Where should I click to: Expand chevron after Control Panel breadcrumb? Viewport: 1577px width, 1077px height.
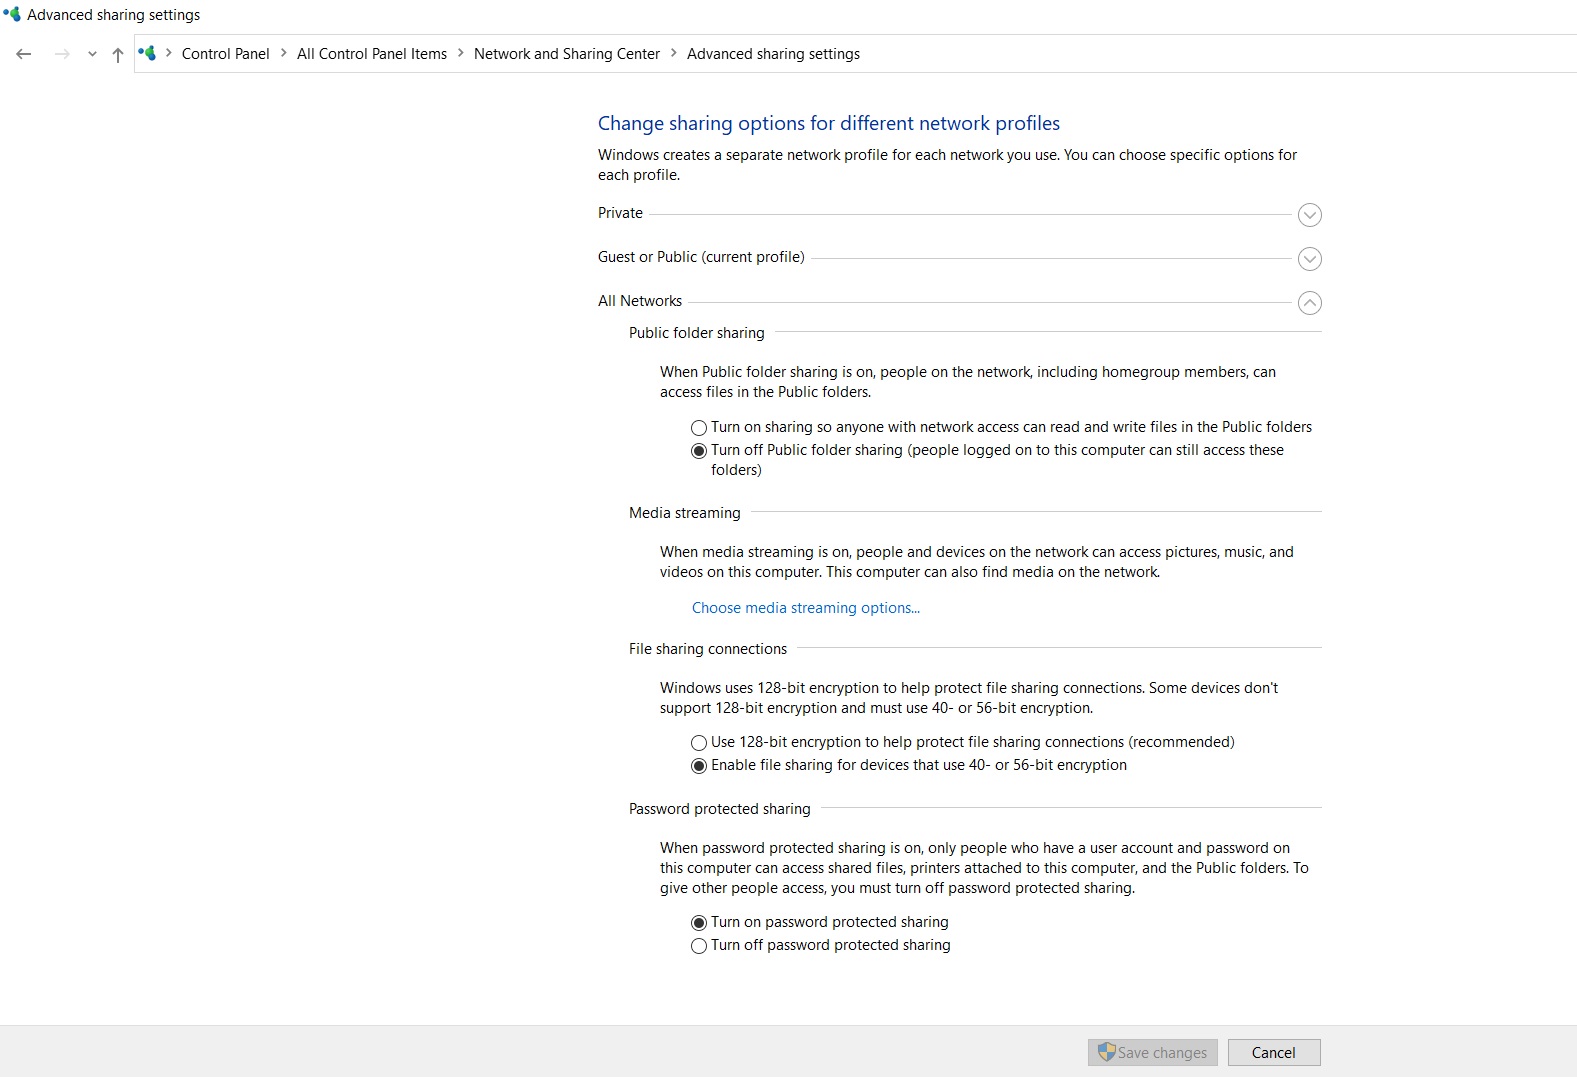(x=284, y=54)
